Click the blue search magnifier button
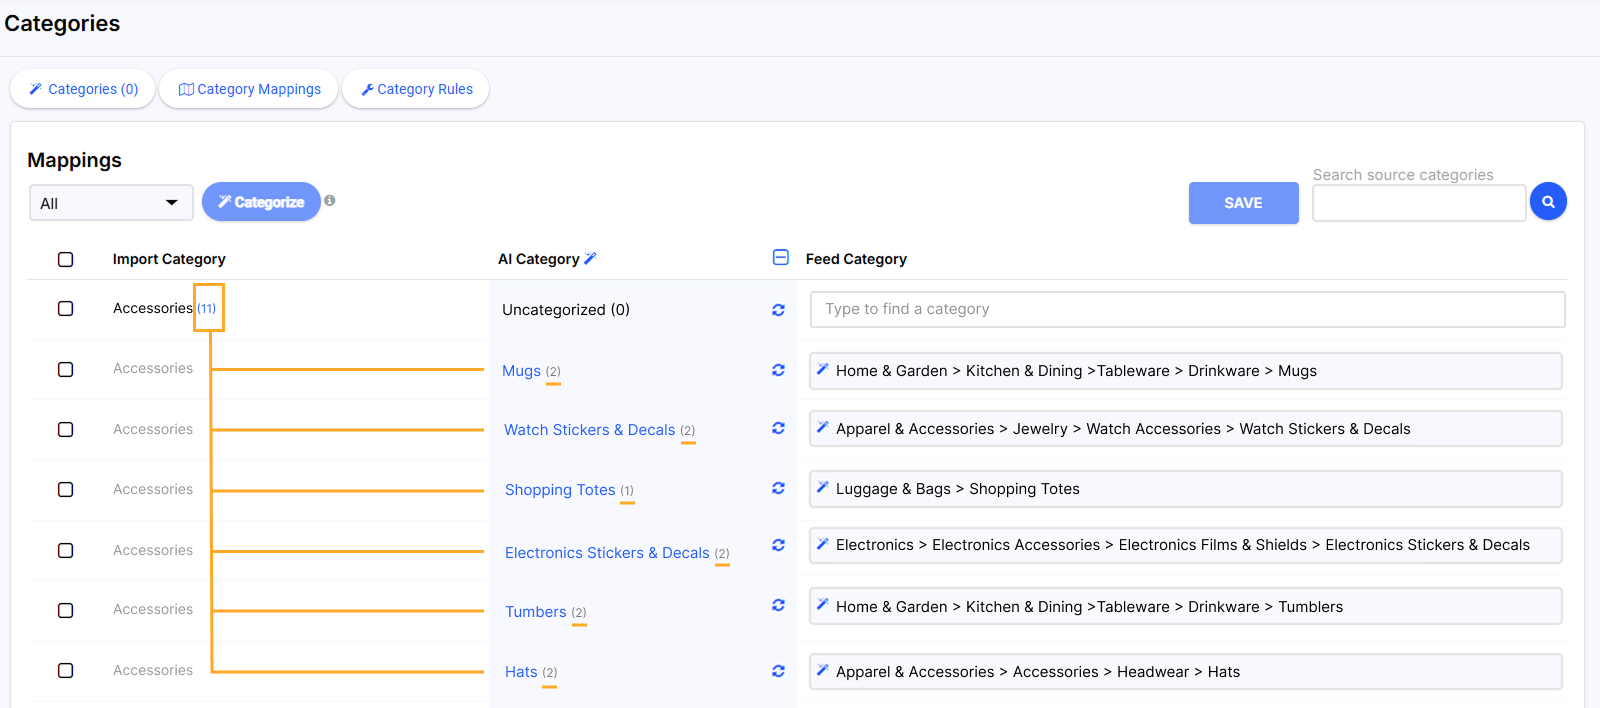Screen dimensions: 1600x708 coord(1548,202)
